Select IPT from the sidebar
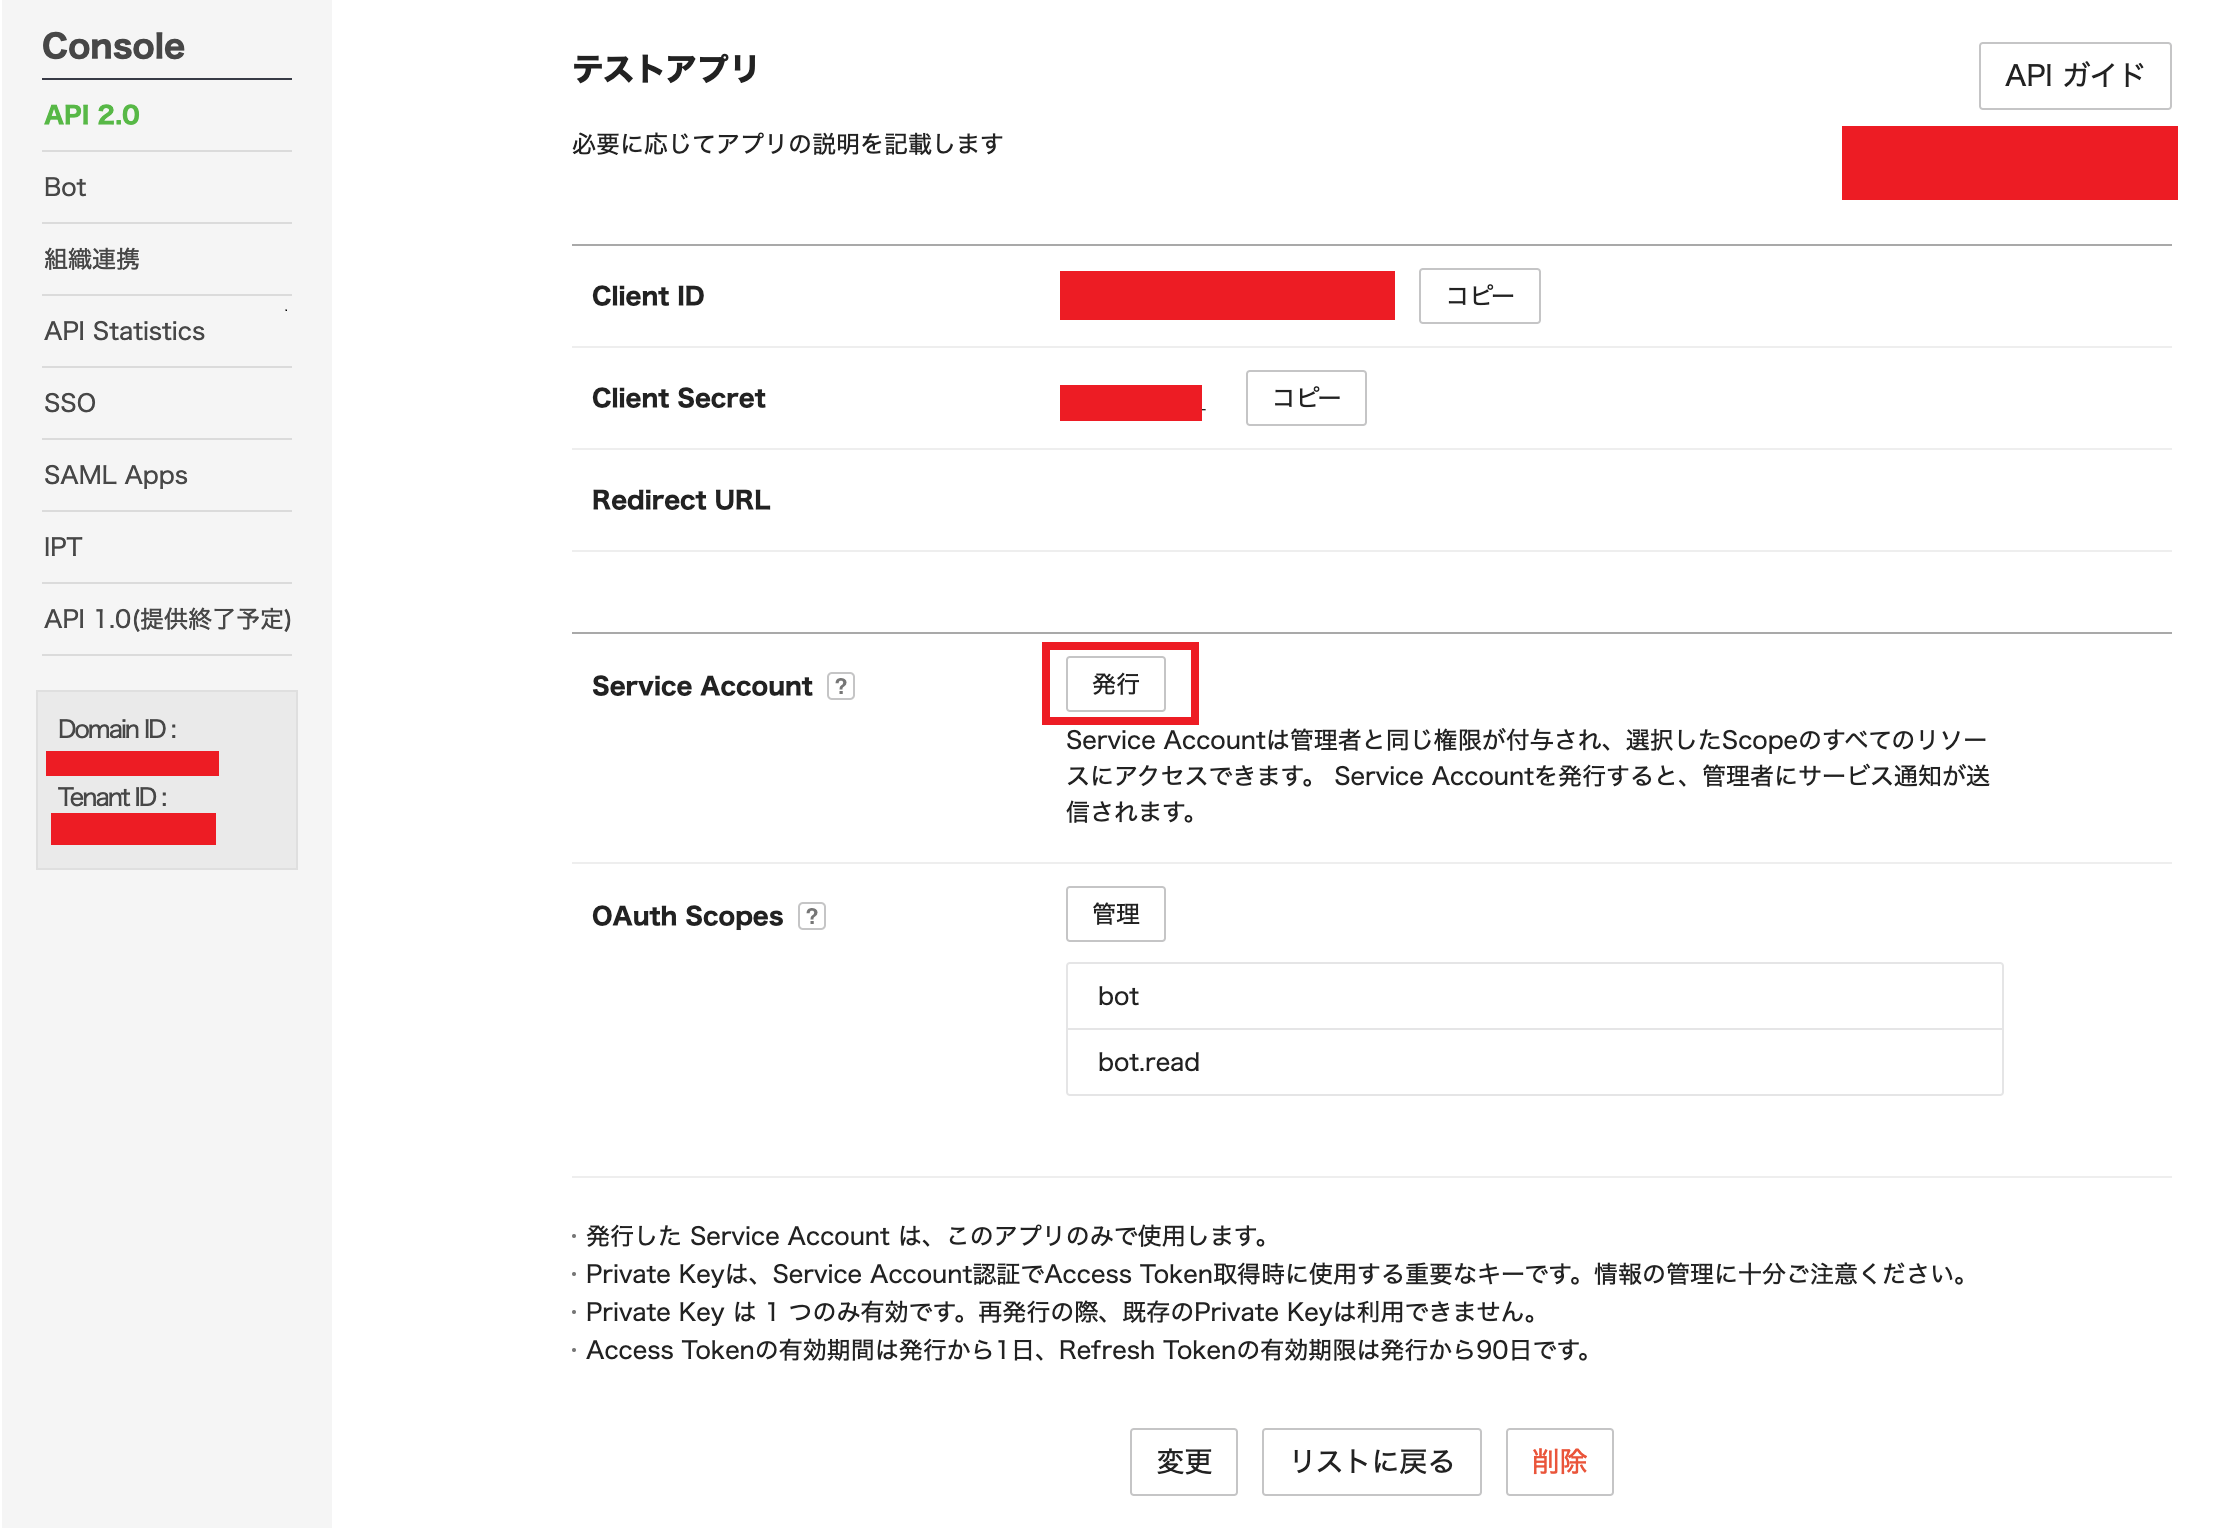The image size is (2216, 1528). tap(62, 546)
